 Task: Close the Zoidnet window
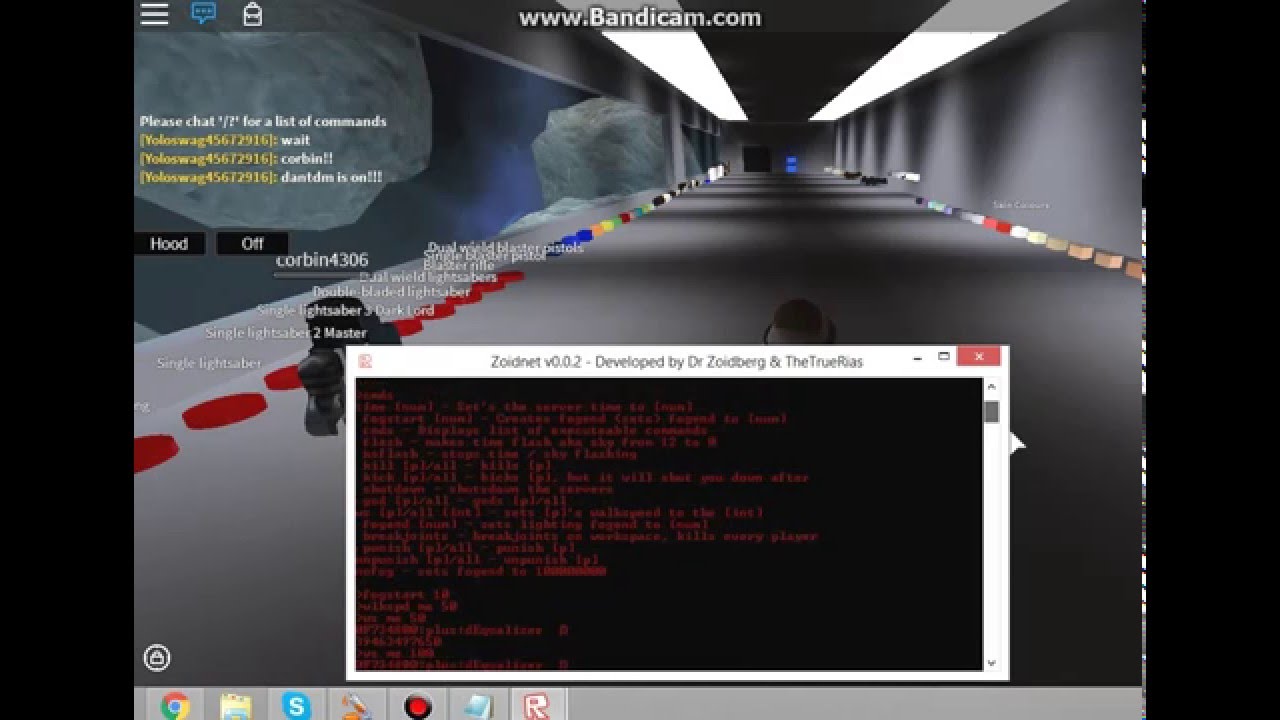(x=978, y=356)
